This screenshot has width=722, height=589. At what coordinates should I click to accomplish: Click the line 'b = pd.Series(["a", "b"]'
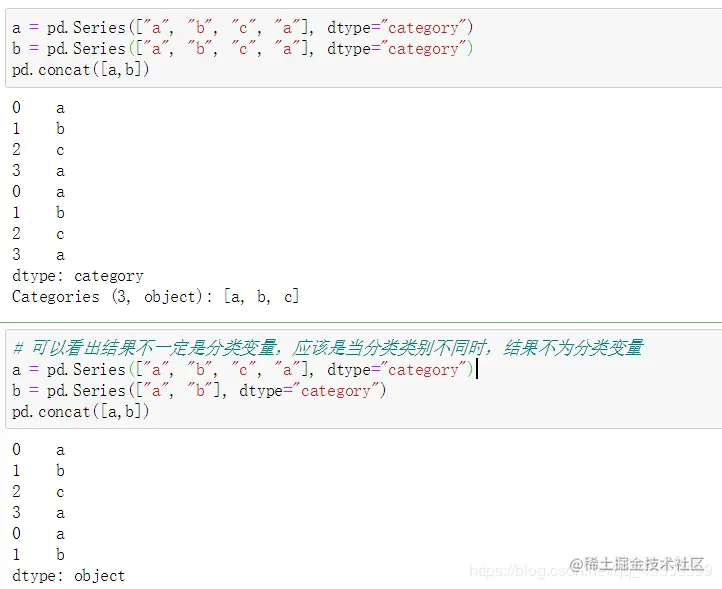click(199, 391)
